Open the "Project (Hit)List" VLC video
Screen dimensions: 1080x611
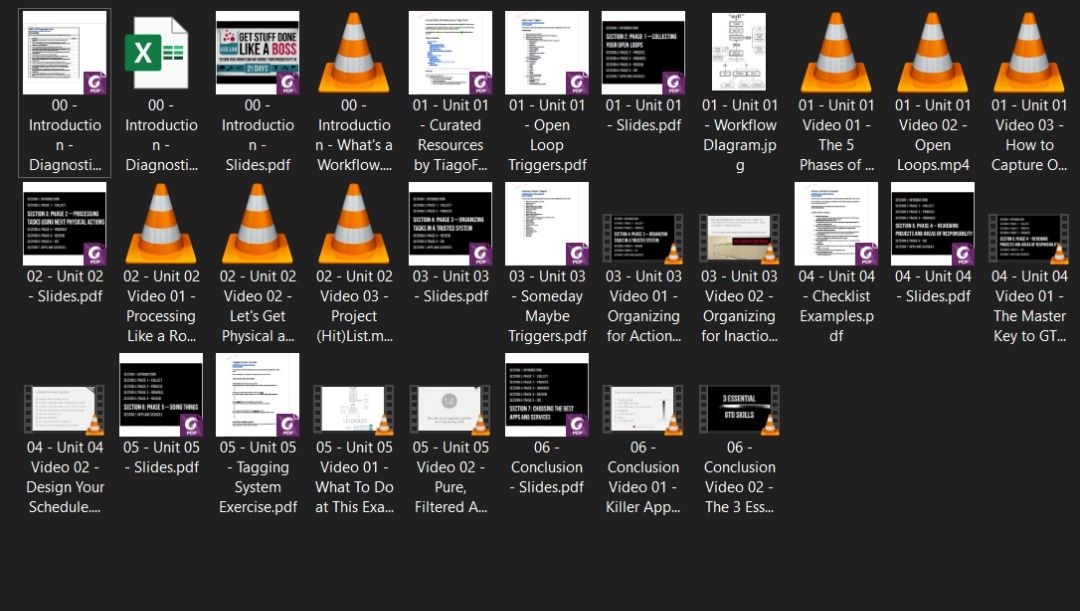tap(353, 222)
